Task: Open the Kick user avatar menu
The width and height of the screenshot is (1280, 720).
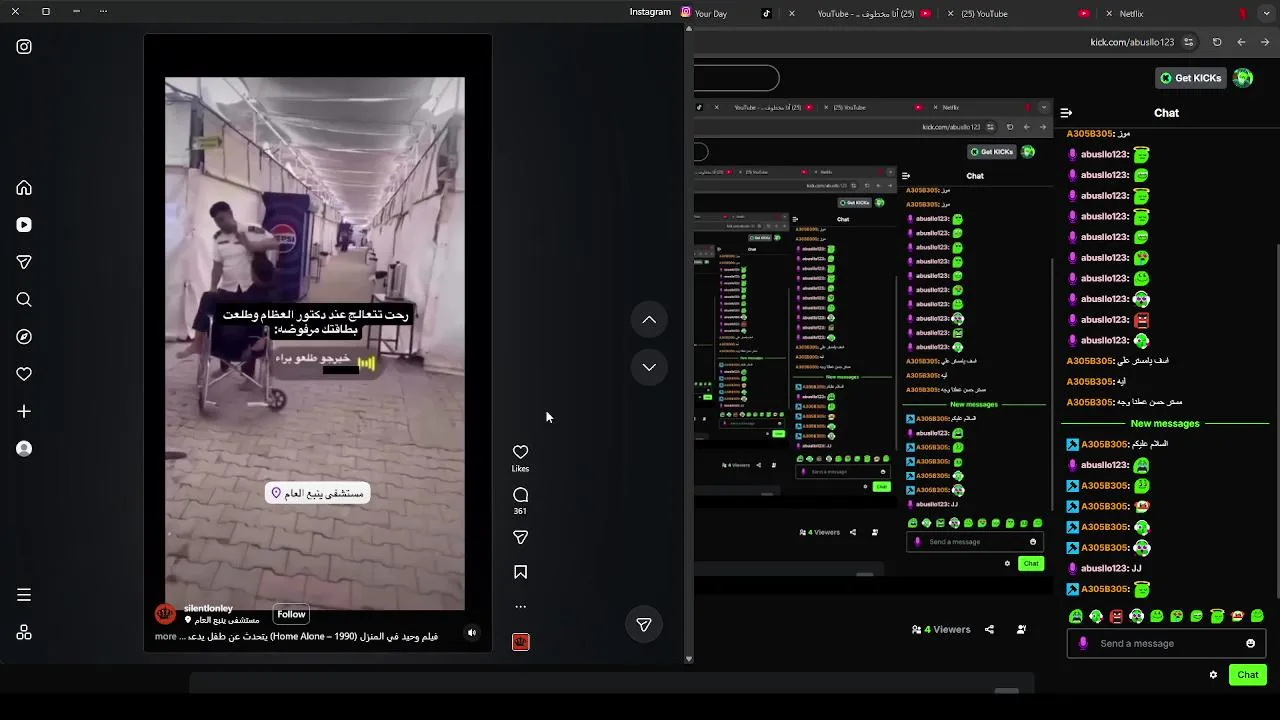Action: click(1243, 78)
